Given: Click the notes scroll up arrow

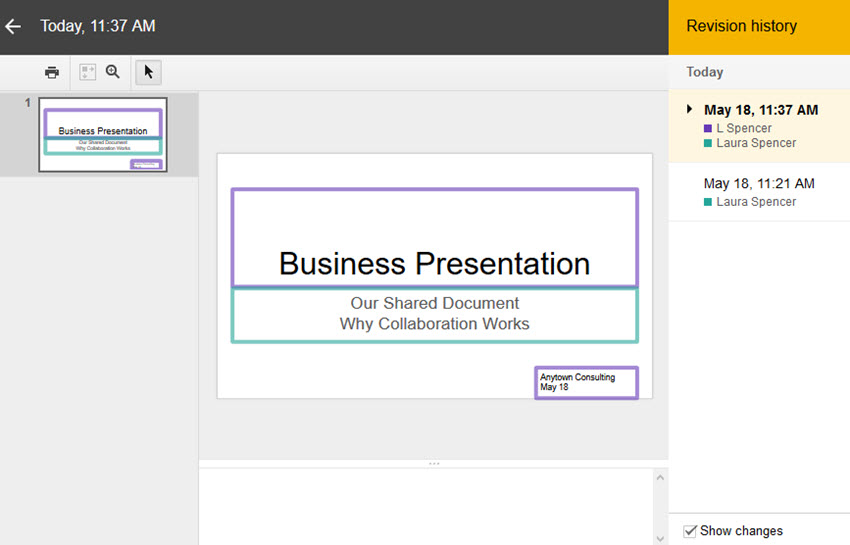Looking at the screenshot, I should click(x=660, y=478).
